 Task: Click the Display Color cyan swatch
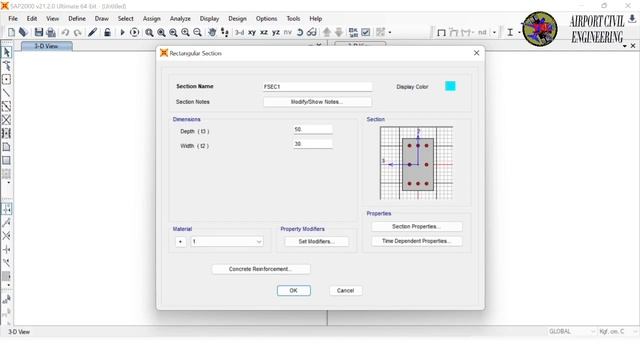point(450,86)
